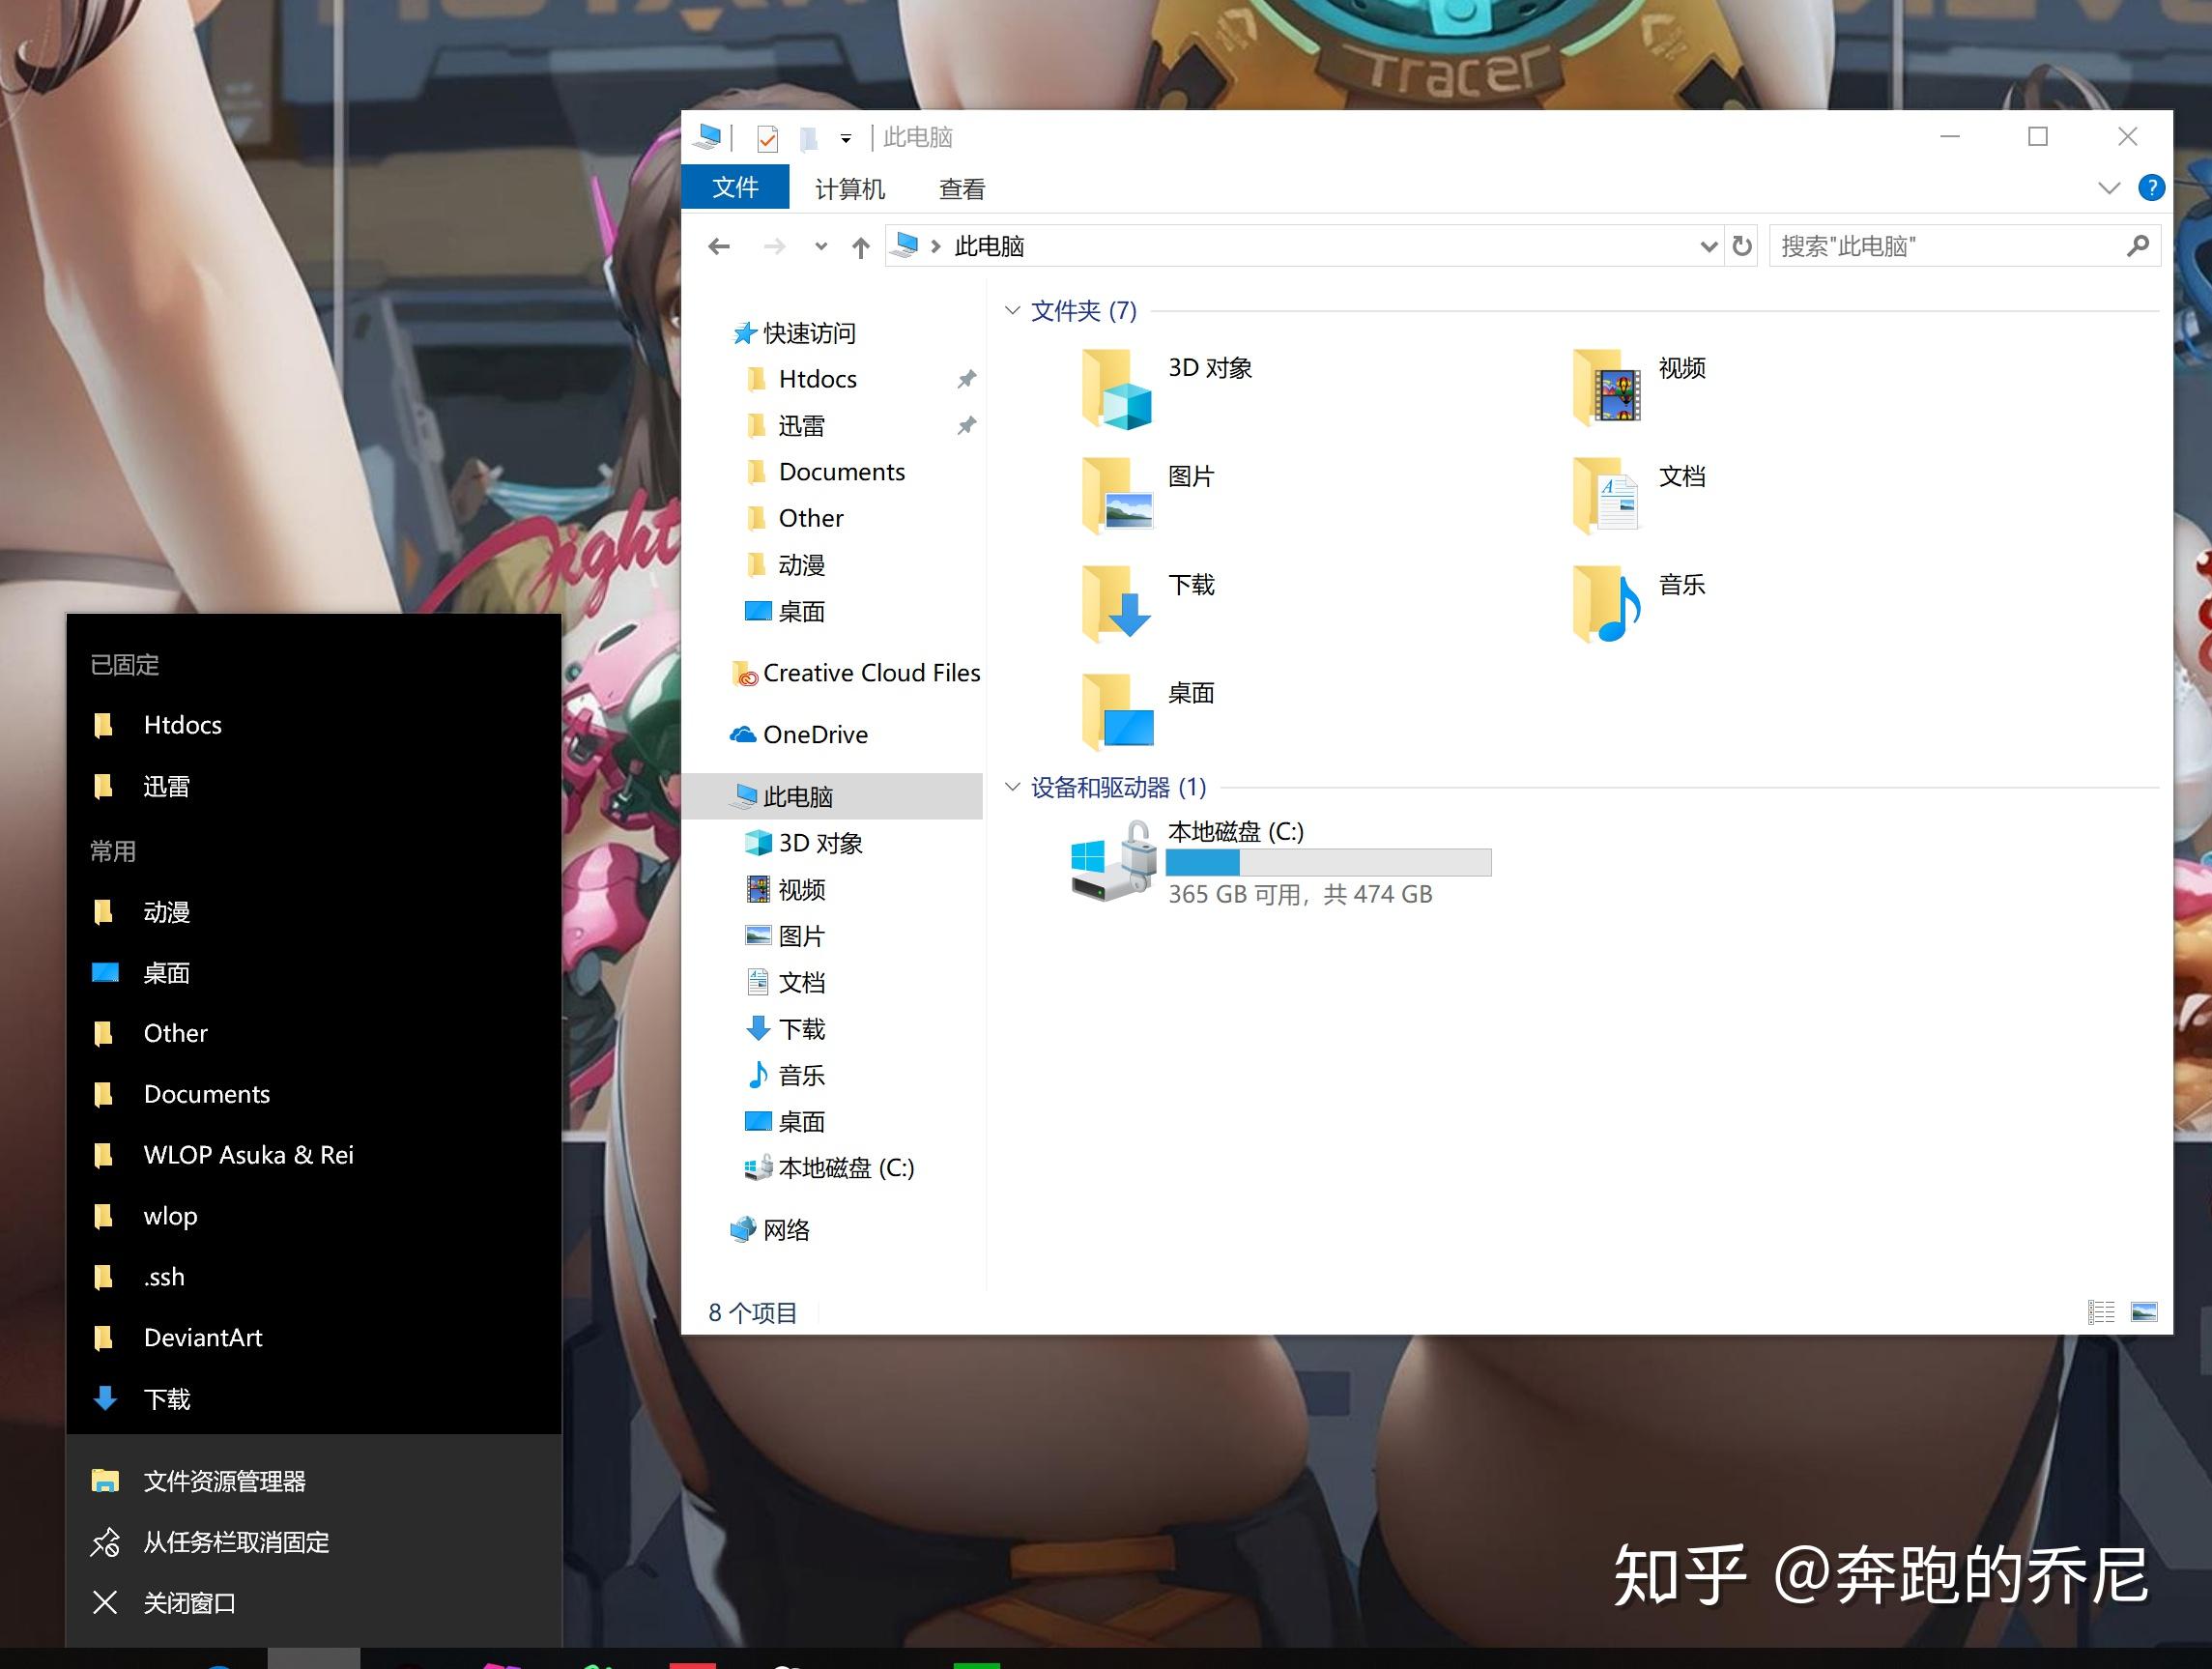Open the 图片 folder icon in main pane
This screenshot has width=2212, height=1669.
pyautogui.click(x=1117, y=496)
